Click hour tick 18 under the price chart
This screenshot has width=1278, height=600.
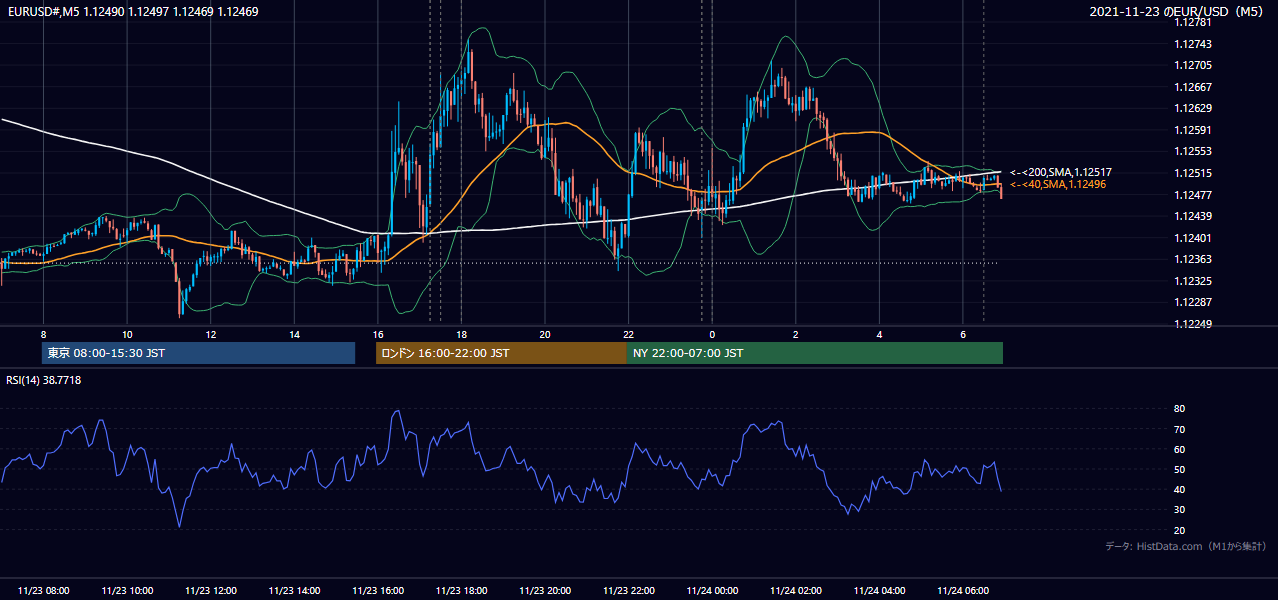(461, 333)
